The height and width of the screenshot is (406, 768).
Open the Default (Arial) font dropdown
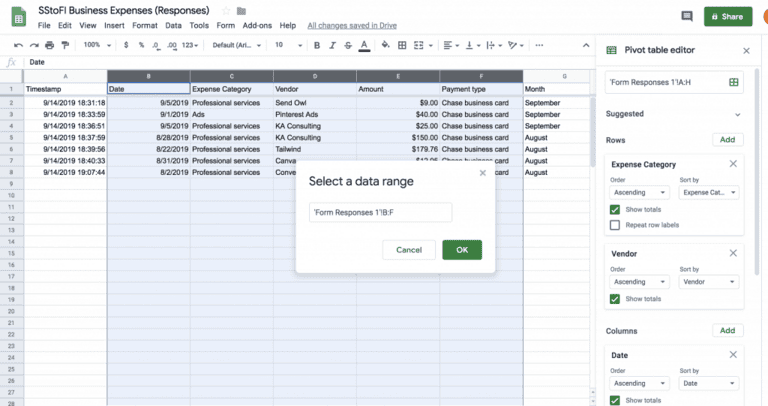pos(236,45)
